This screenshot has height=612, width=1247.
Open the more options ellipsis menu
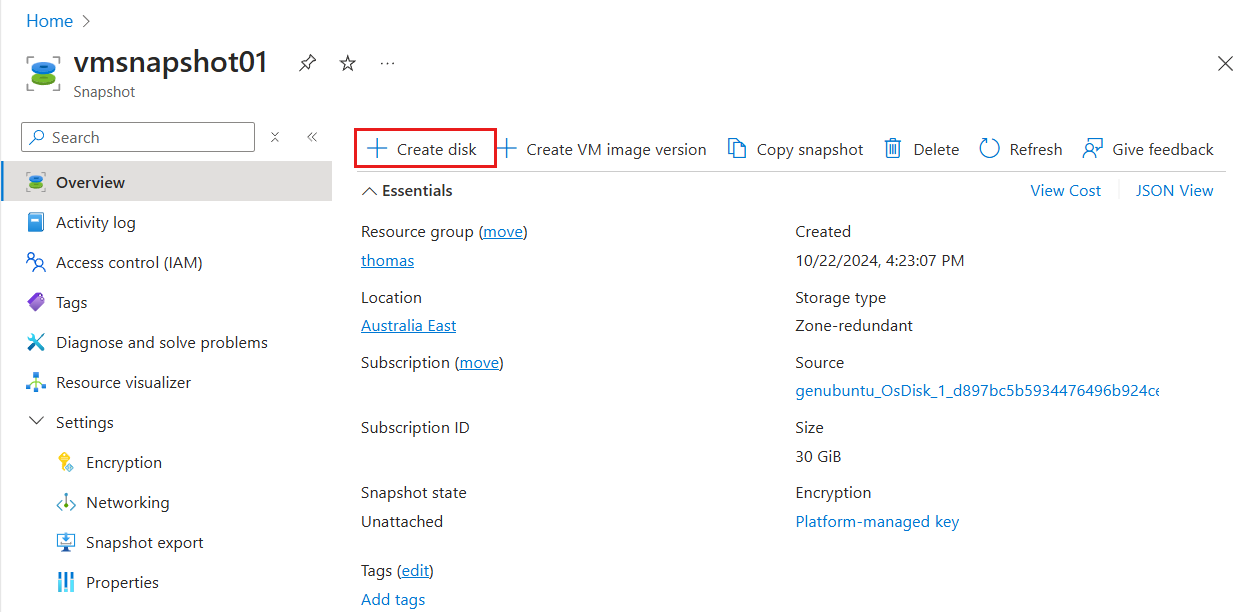[x=387, y=63]
